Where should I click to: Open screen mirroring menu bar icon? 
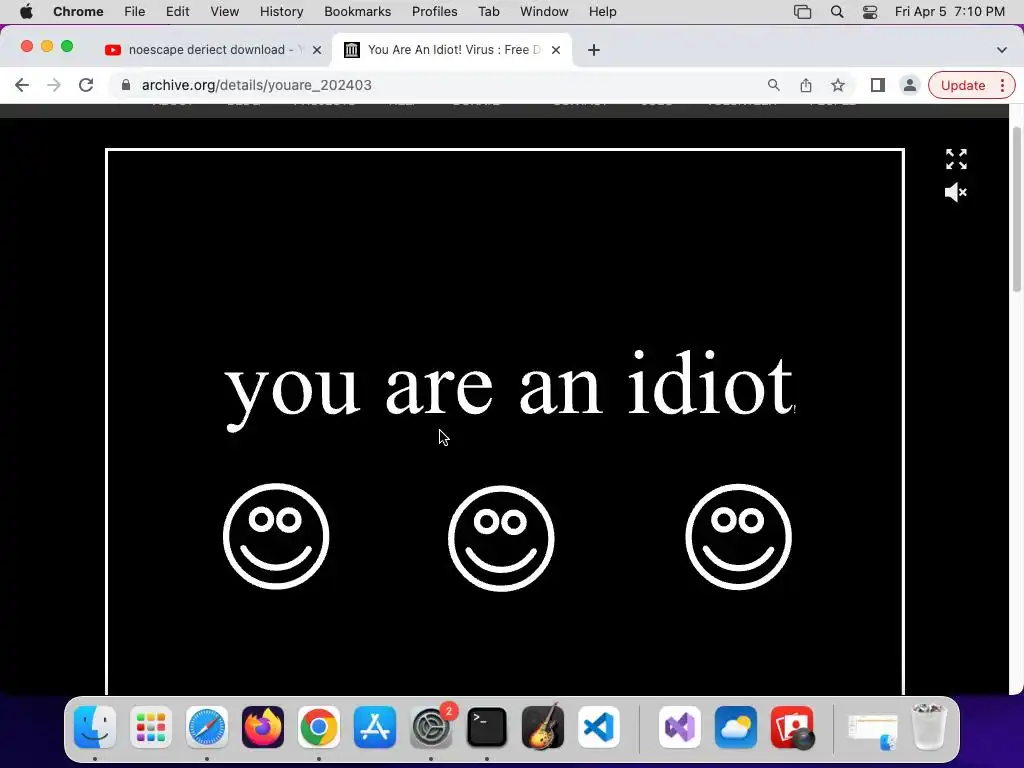coord(803,12)
